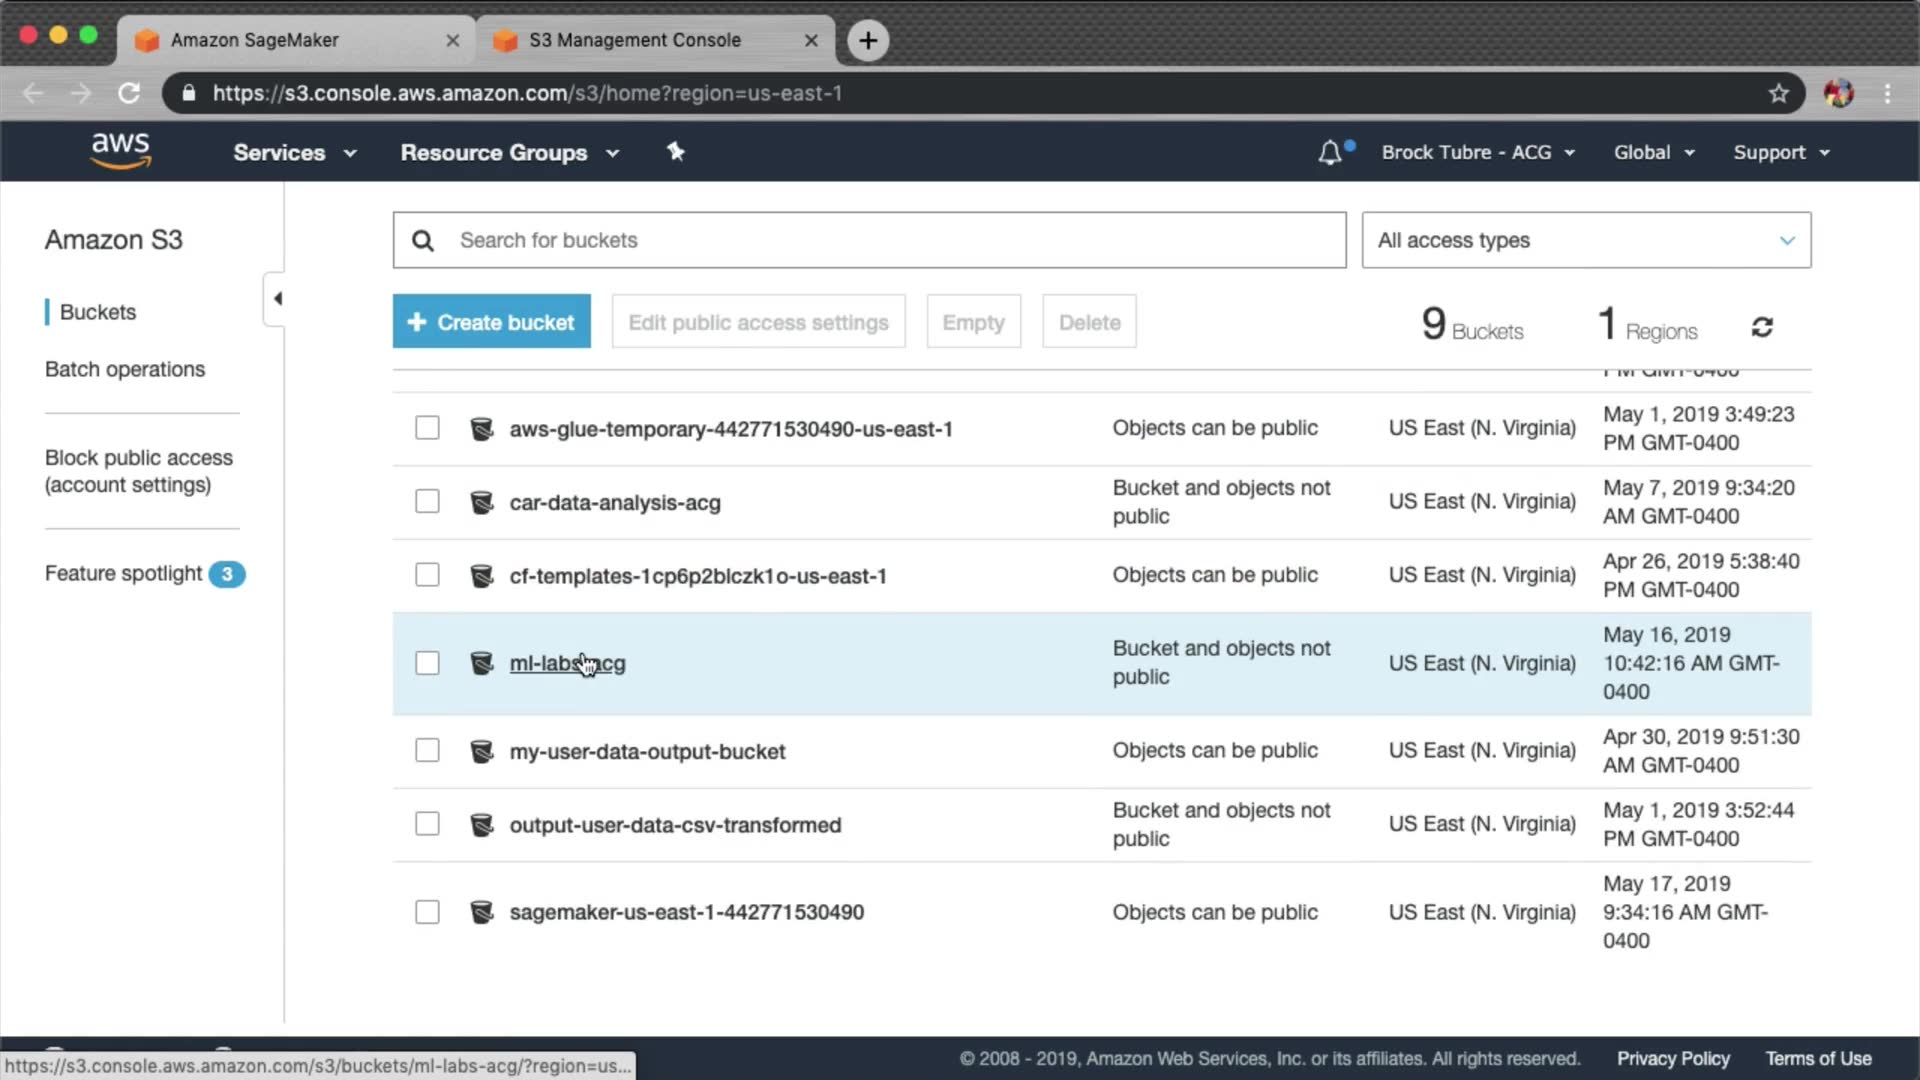Open the output-user-data-csv-transformed bucket link
The height and width of the screenshot is (1080, 1920).
click(x=675, y=825)
